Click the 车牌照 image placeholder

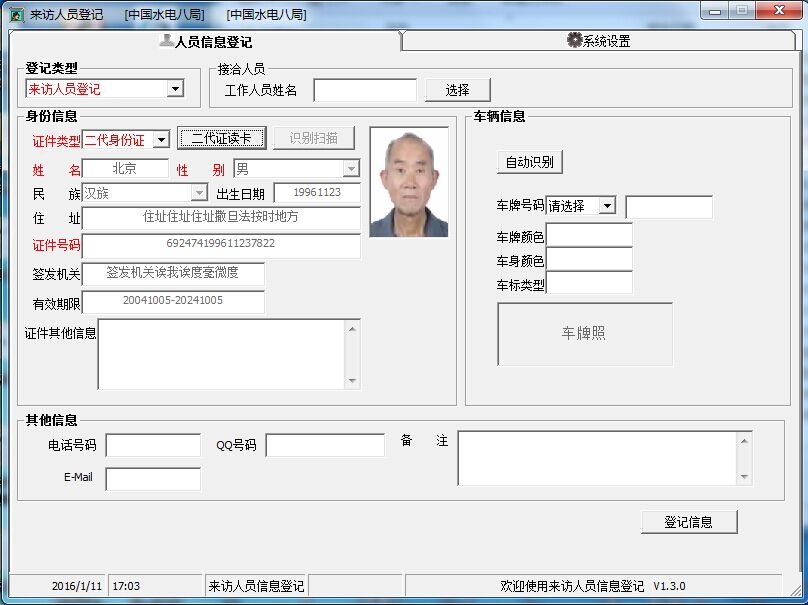[x=584, y=334]
